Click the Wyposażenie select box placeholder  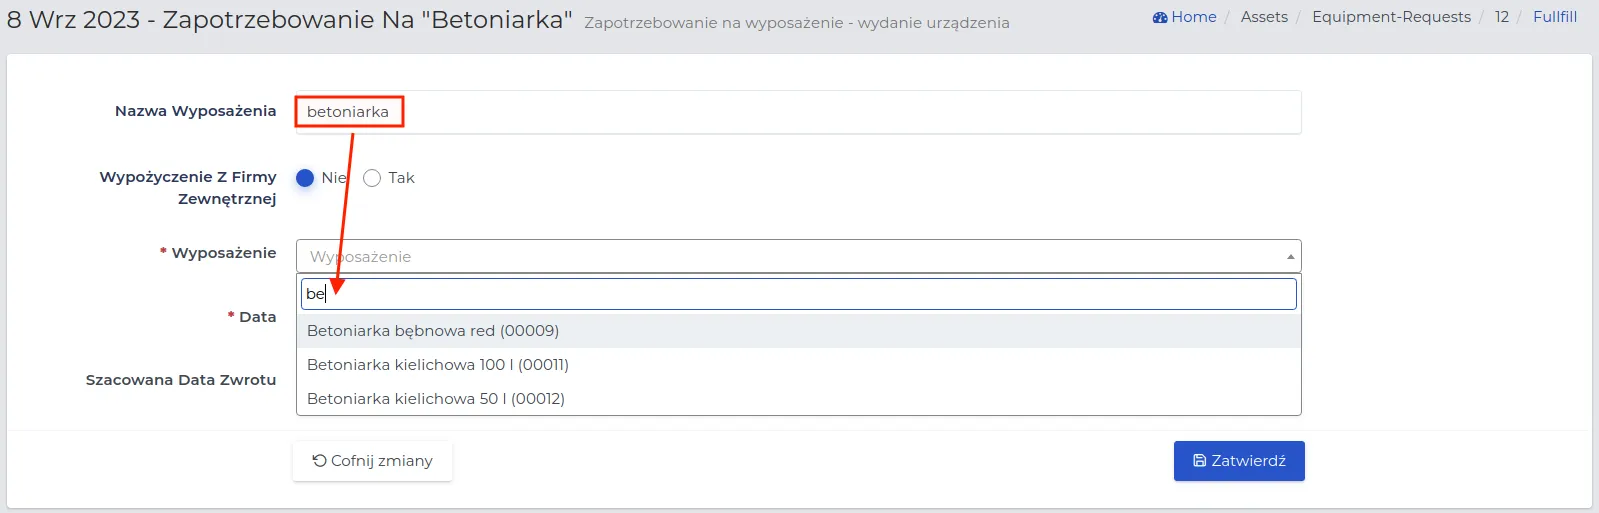(x=798, y=257)
